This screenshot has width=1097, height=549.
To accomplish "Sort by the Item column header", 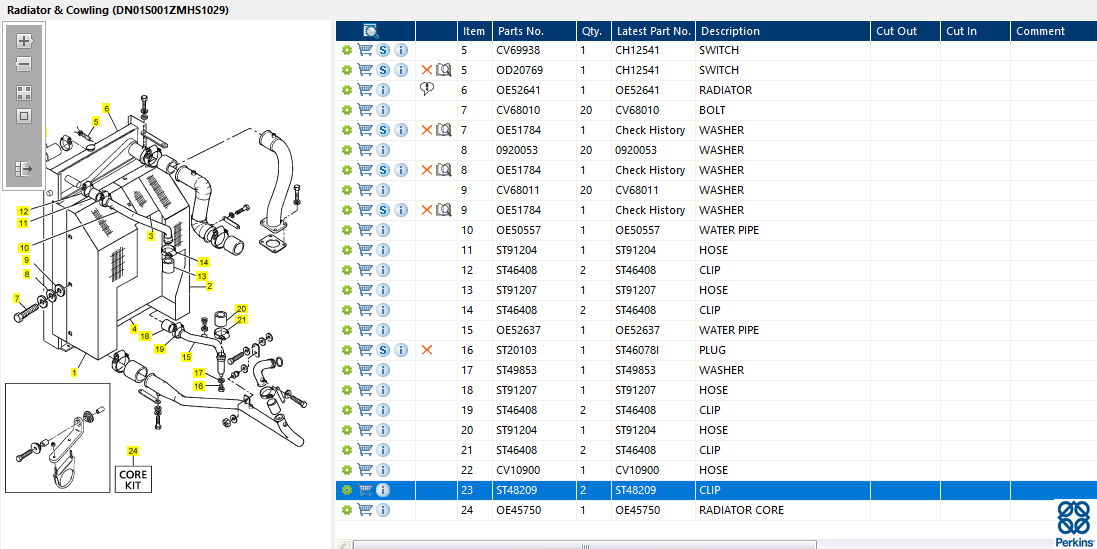I will pos(474,31).
